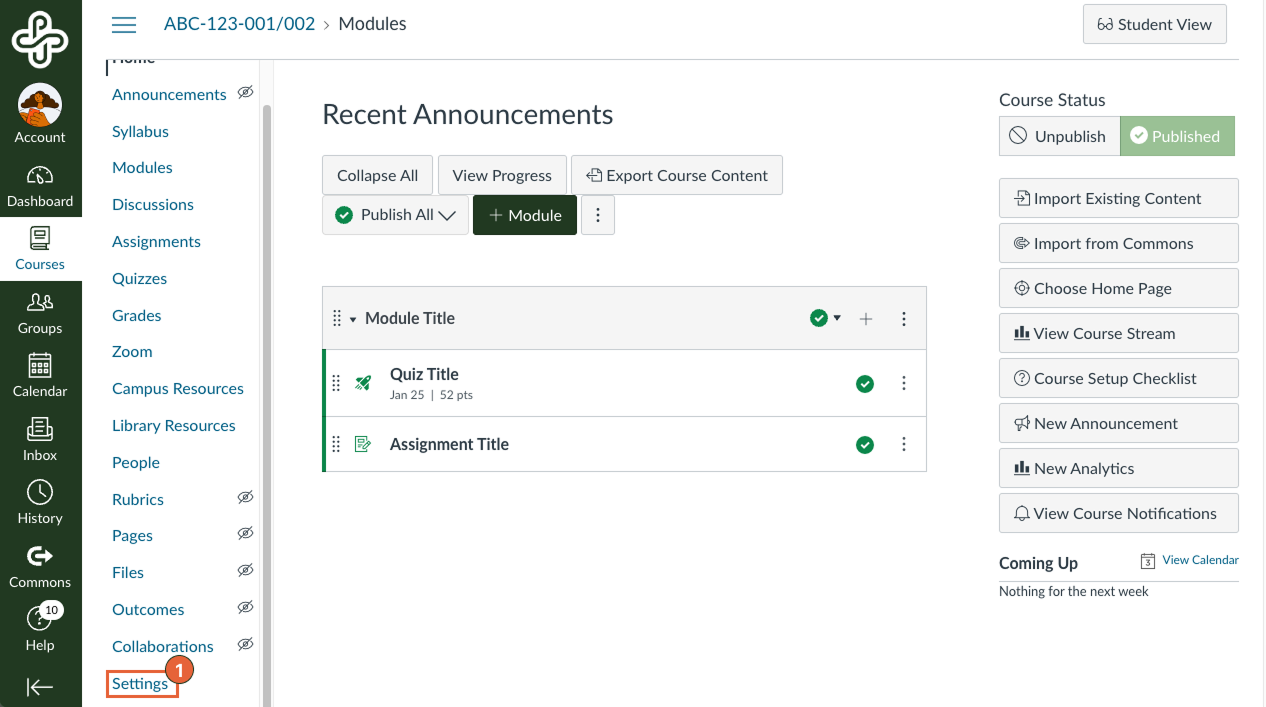Open the hamburger navigation menu
Screen dimensions: 1266x707
pyautogui.click(x=124, y=25)
